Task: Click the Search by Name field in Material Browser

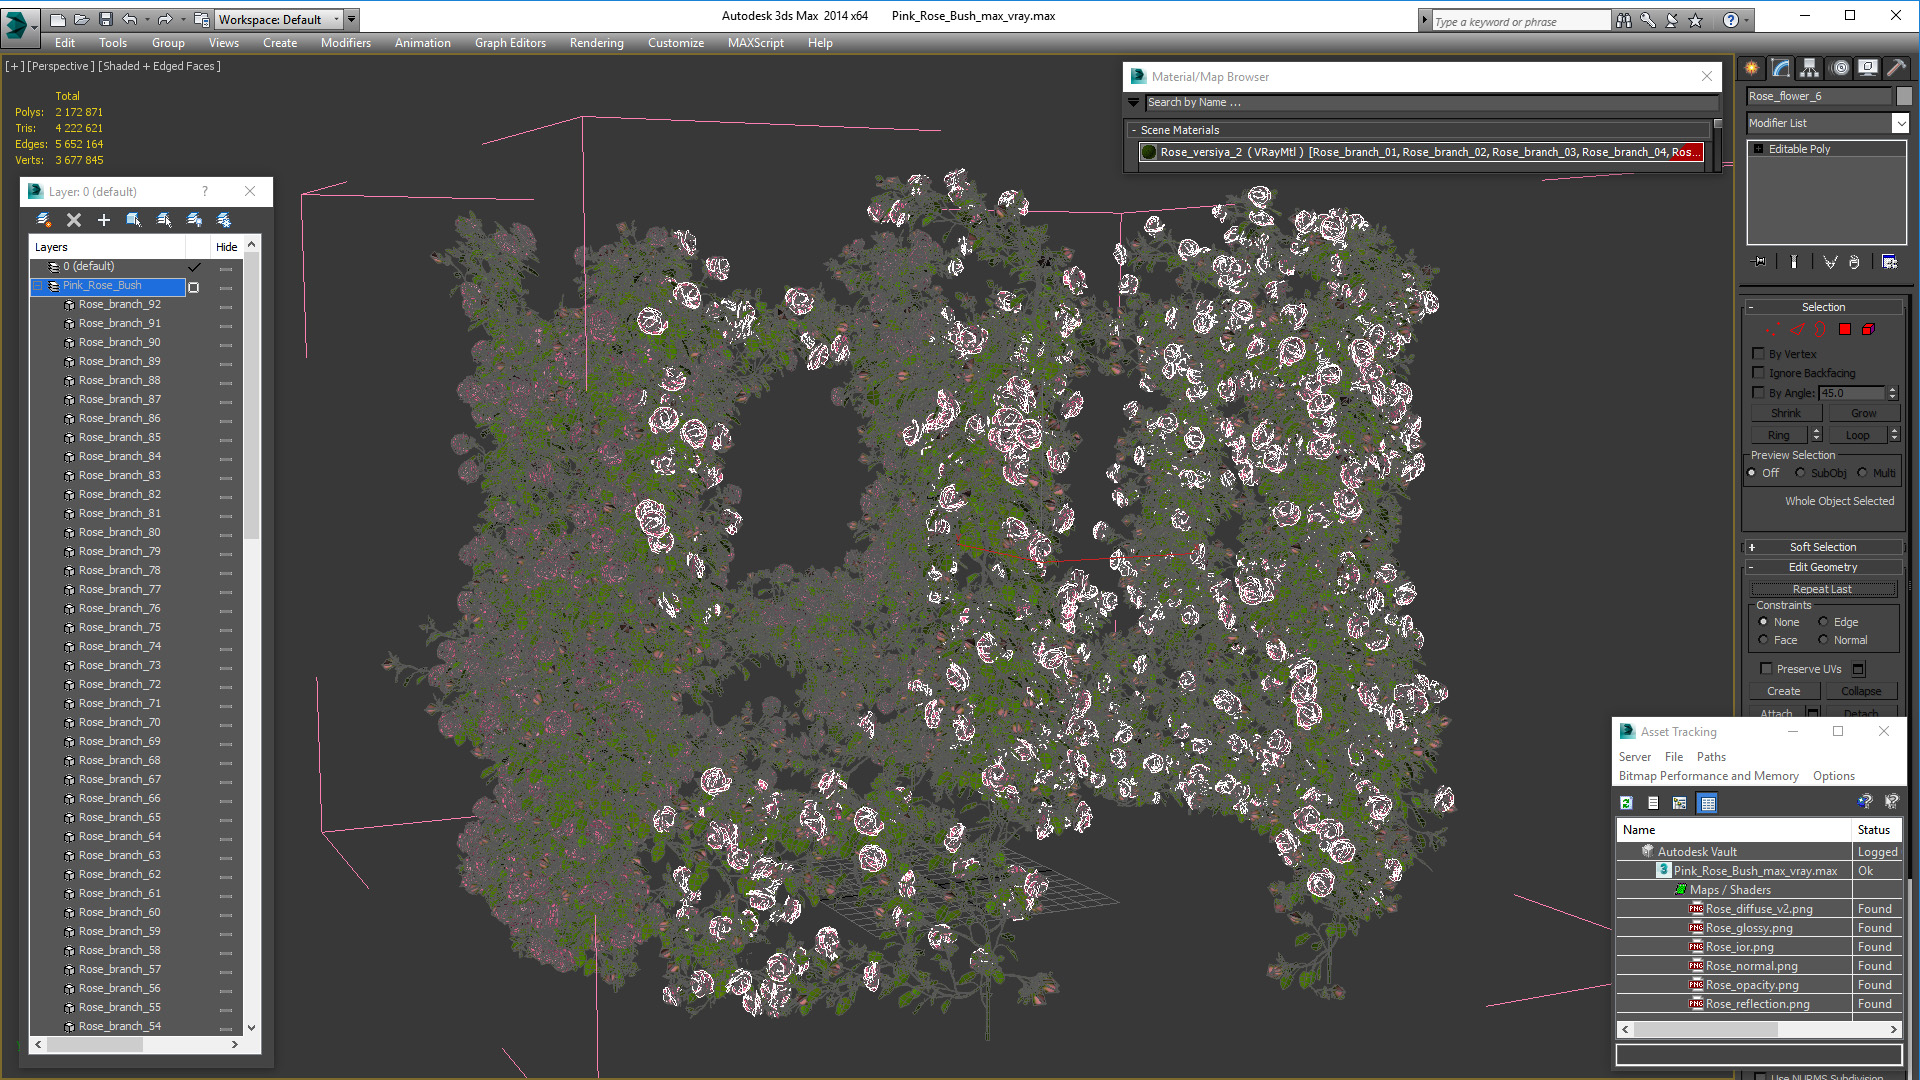Action: 1431,102
